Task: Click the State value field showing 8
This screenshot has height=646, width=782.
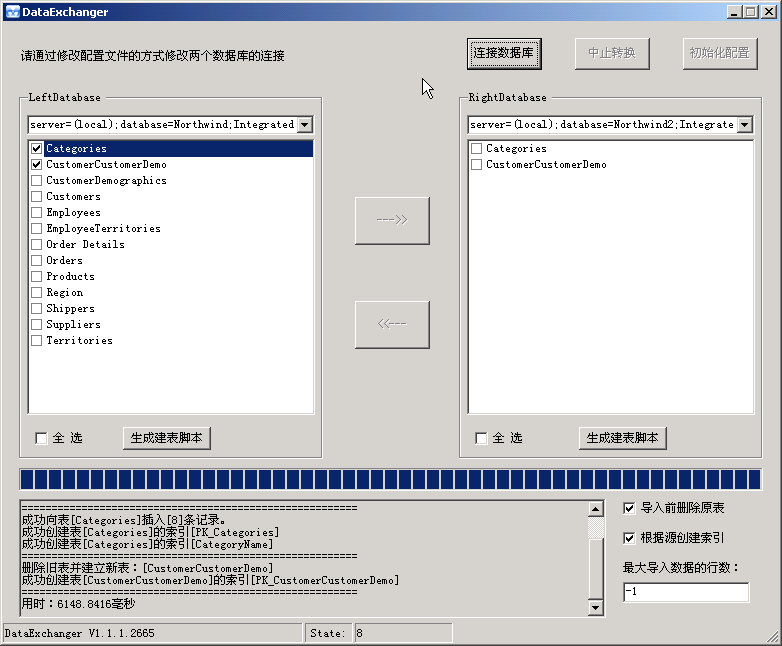Action: point(403,633)
